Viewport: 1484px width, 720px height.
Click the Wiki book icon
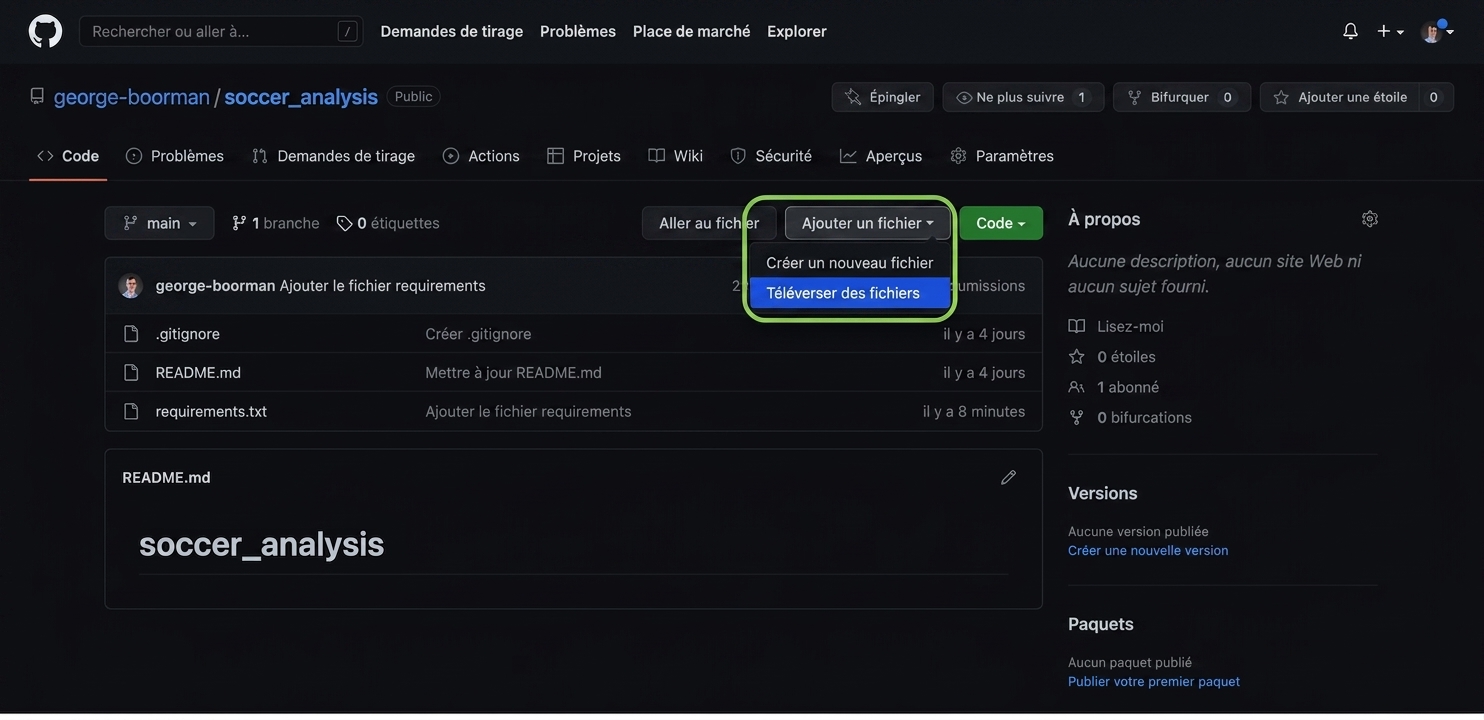[x=657, y=156]
